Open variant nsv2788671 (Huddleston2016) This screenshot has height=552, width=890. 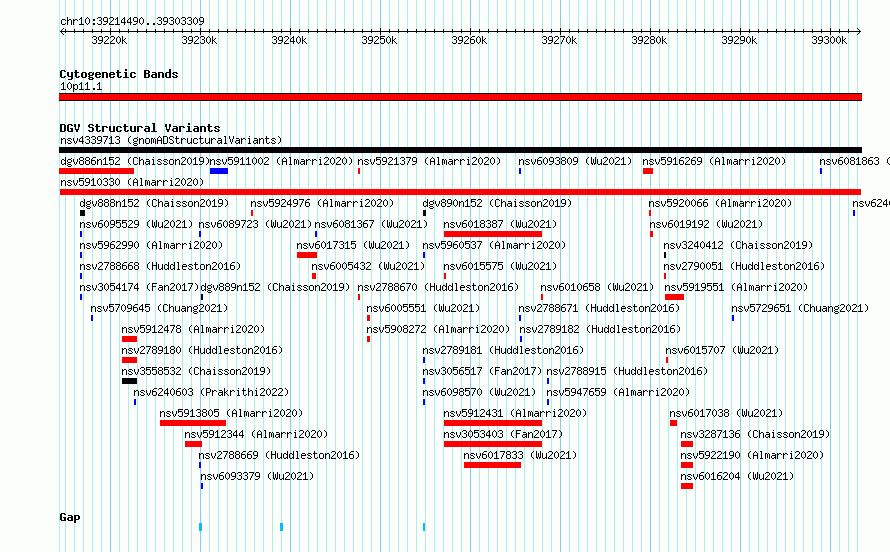[x=599, y=308]
